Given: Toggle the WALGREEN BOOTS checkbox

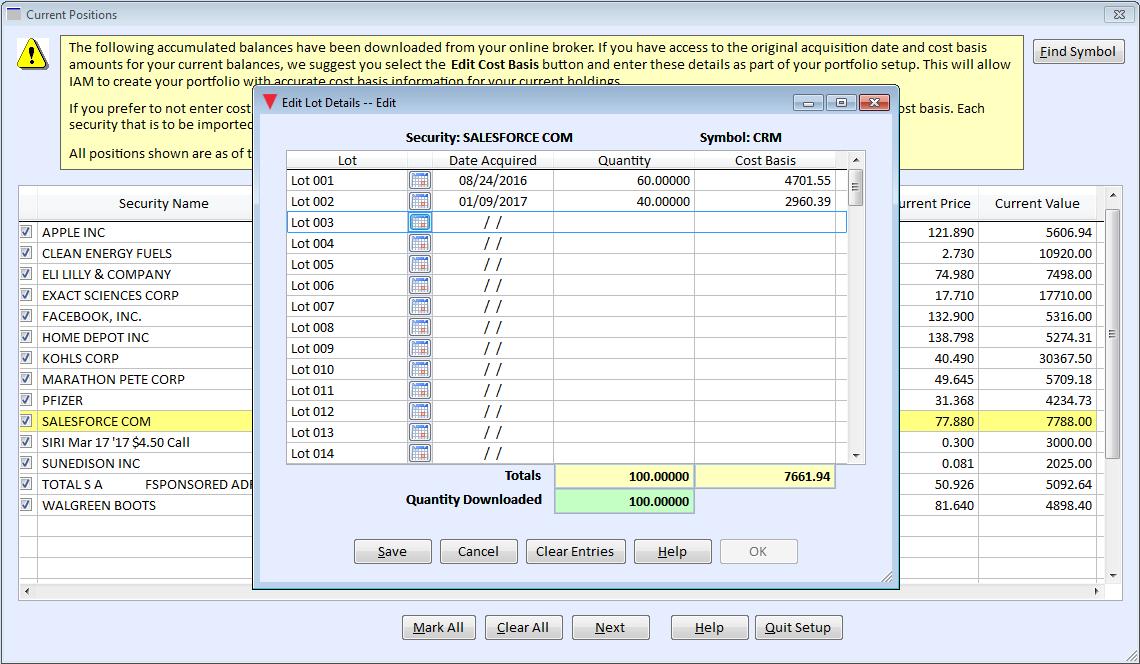Looking at the screenshot, I should [x=26, y=505].
